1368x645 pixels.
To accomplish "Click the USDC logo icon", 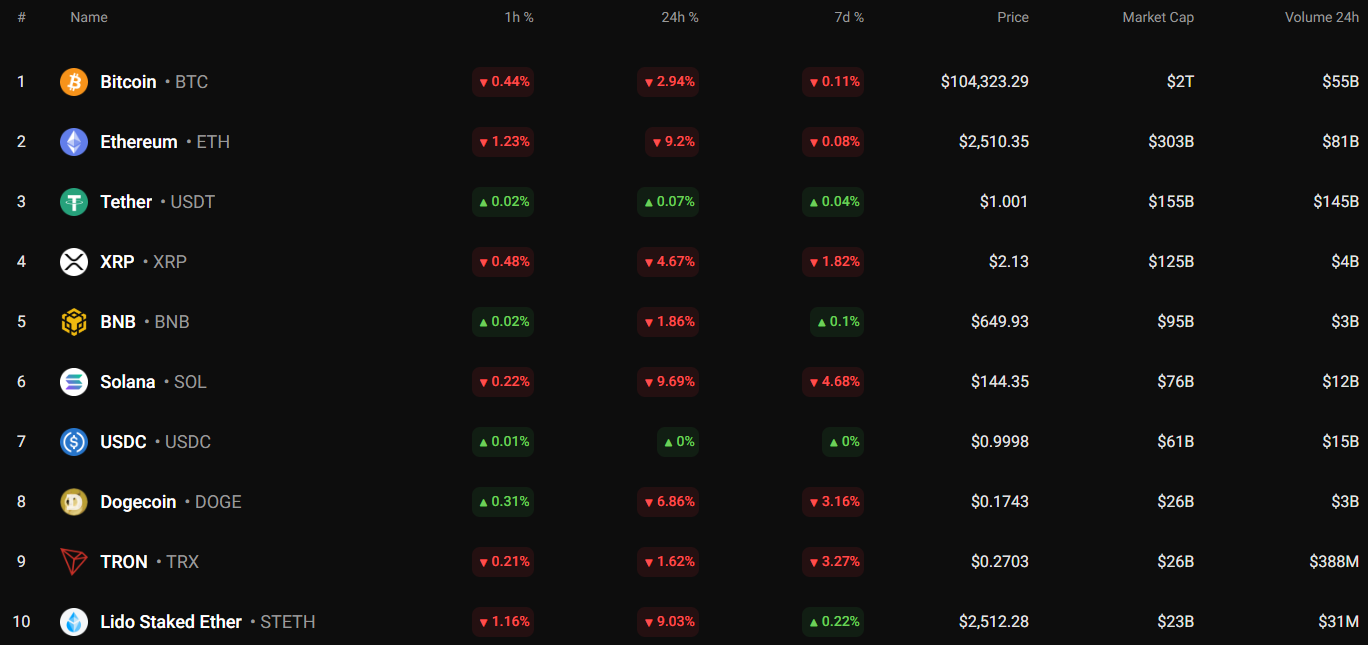I will point(74,442).
